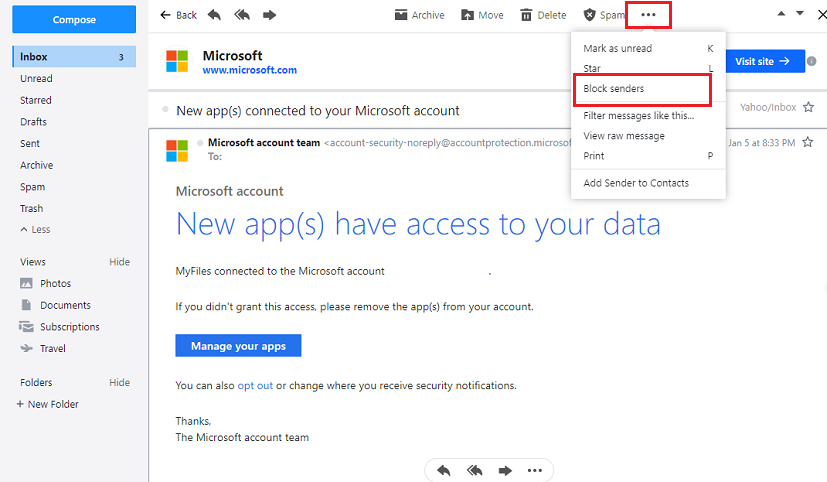
Task: Select Block senders from the menu
Action: (614, 89)
